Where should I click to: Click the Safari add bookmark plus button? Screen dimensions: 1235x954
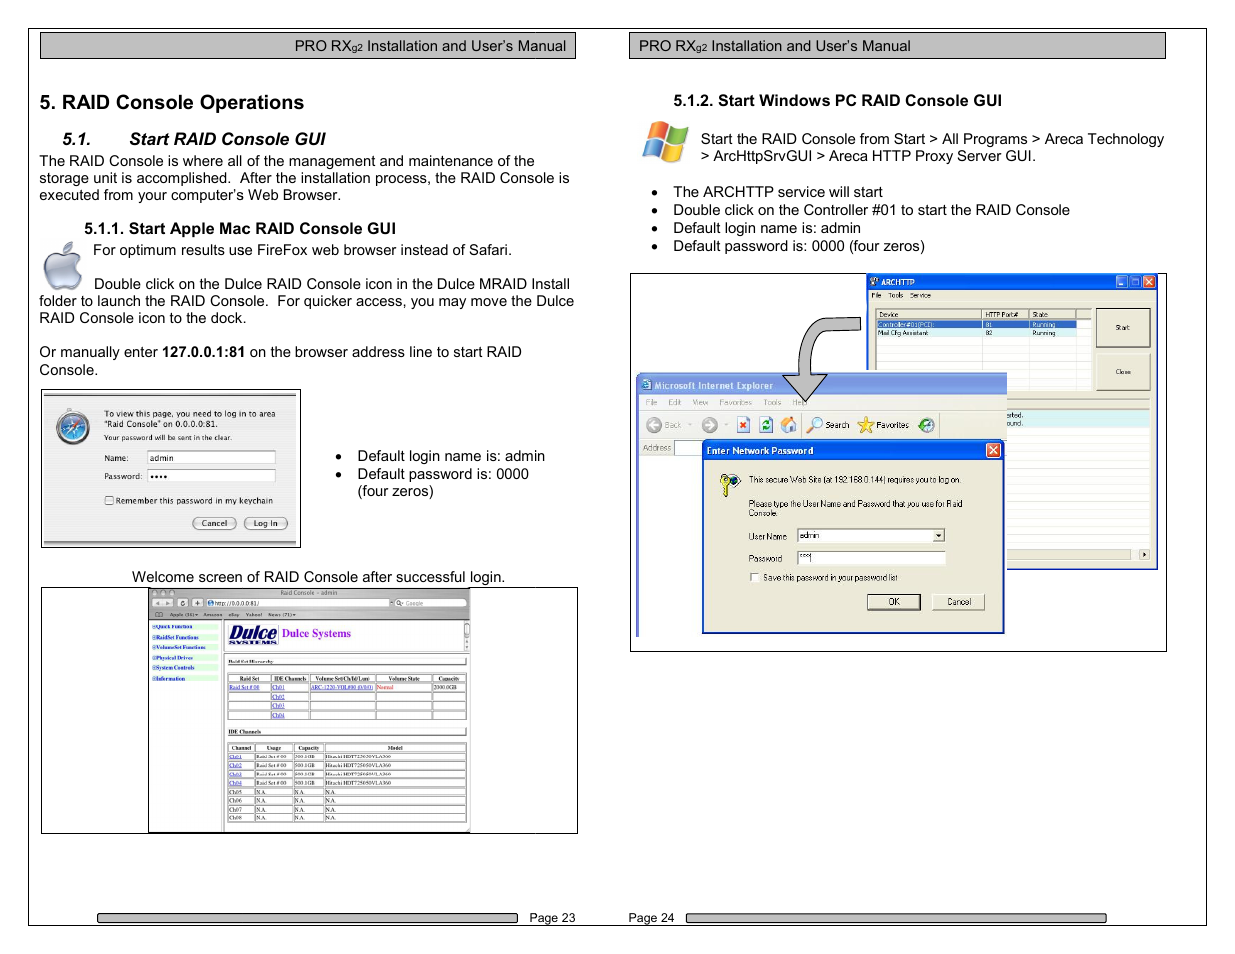(197, 603)
